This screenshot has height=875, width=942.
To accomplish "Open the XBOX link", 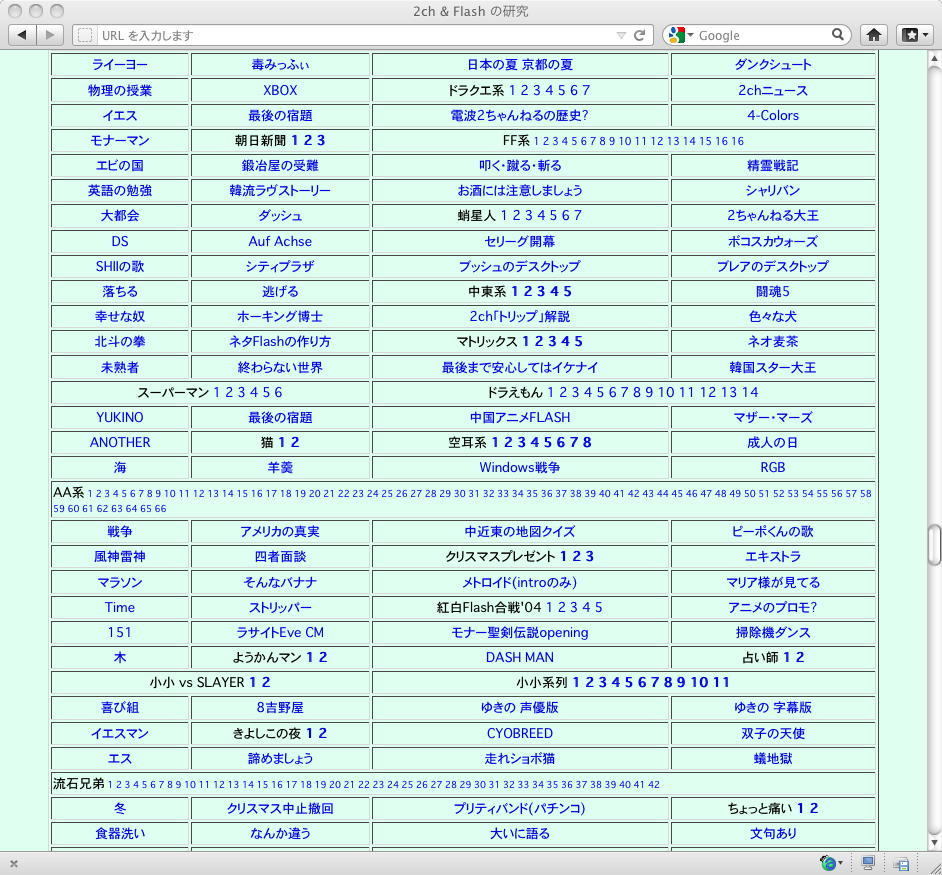I will (x=280, y=90).
